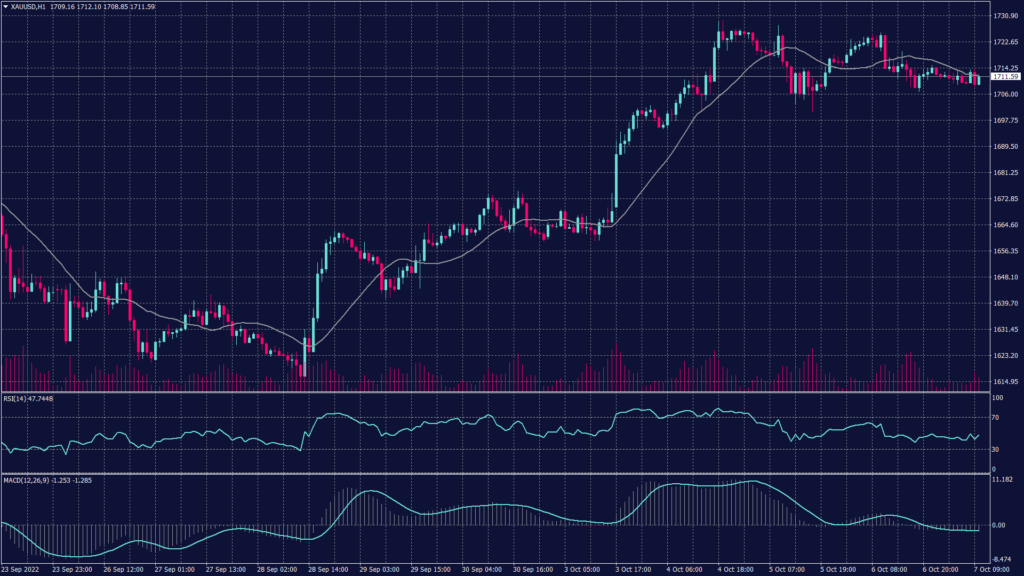
Task: Click the 28 Sep 14:00 time label
Action: point(328,568)
